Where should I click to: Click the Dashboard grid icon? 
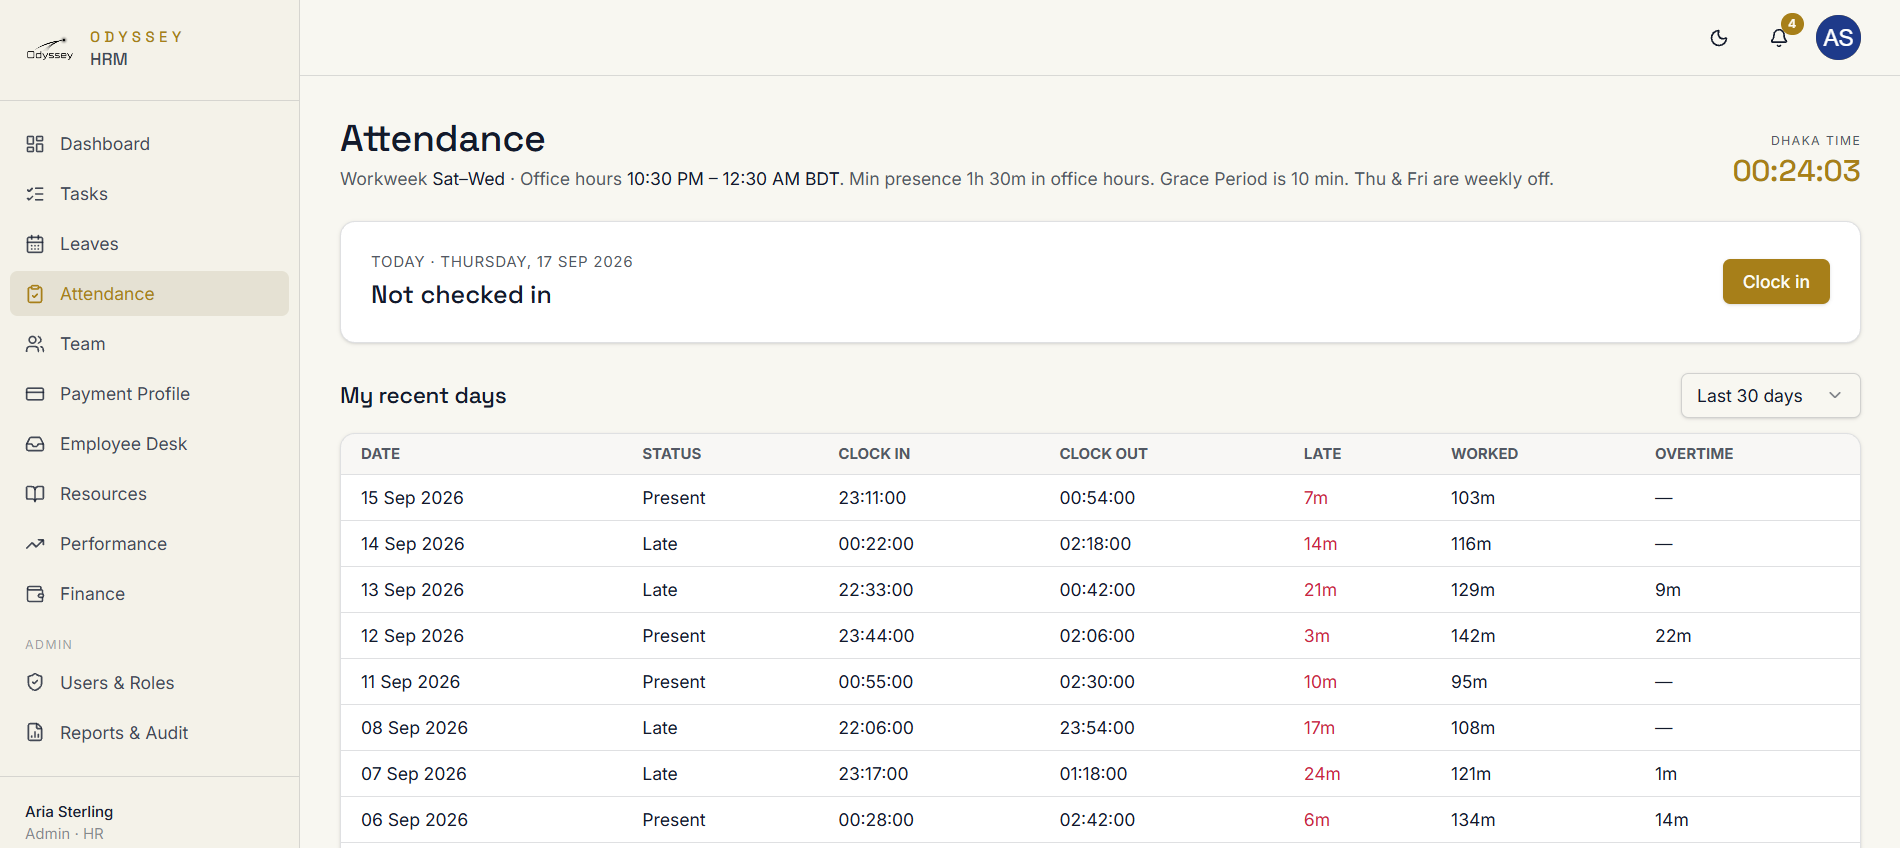click(x=35, y=144)
